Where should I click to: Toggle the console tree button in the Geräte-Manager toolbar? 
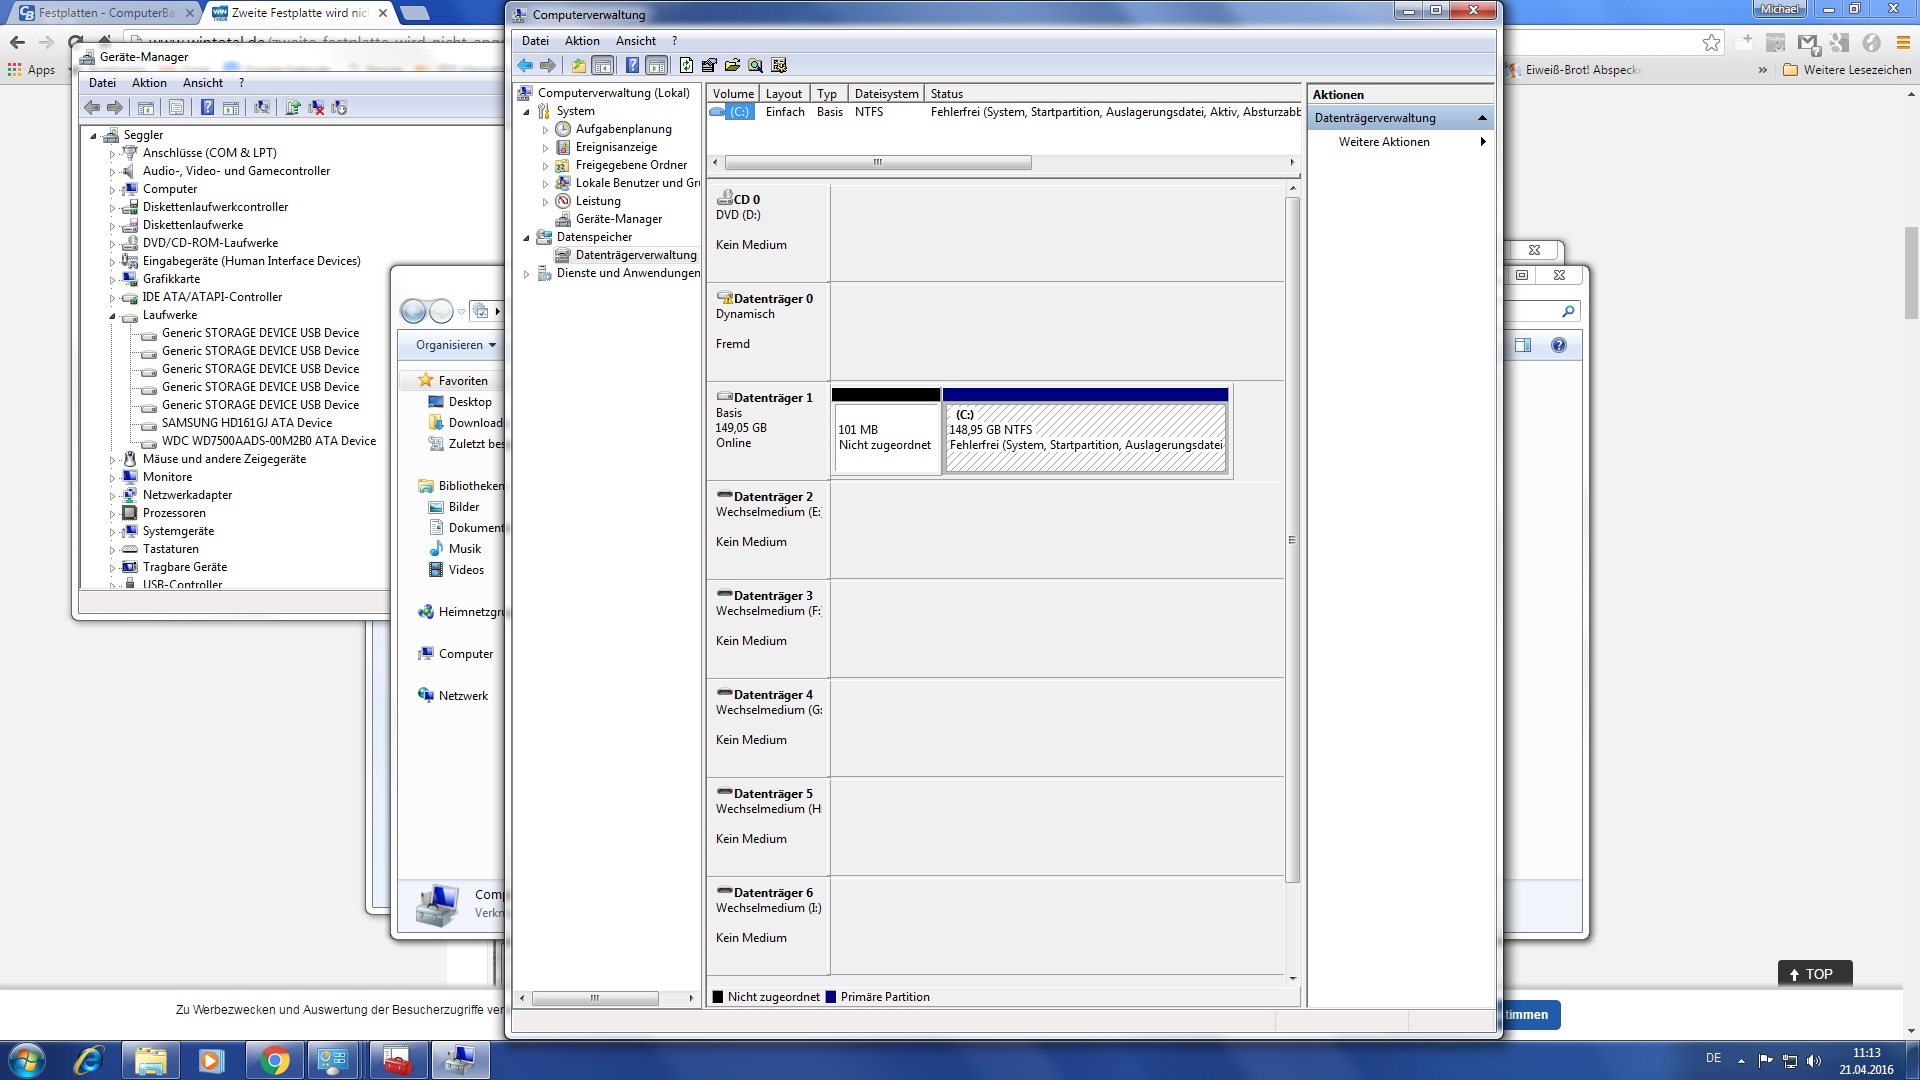click(146, 108)
